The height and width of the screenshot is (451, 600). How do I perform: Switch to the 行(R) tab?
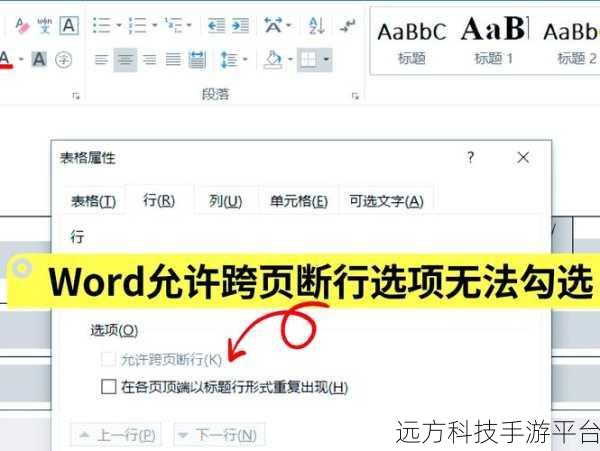pyautogui.click(x=159, y=200)
